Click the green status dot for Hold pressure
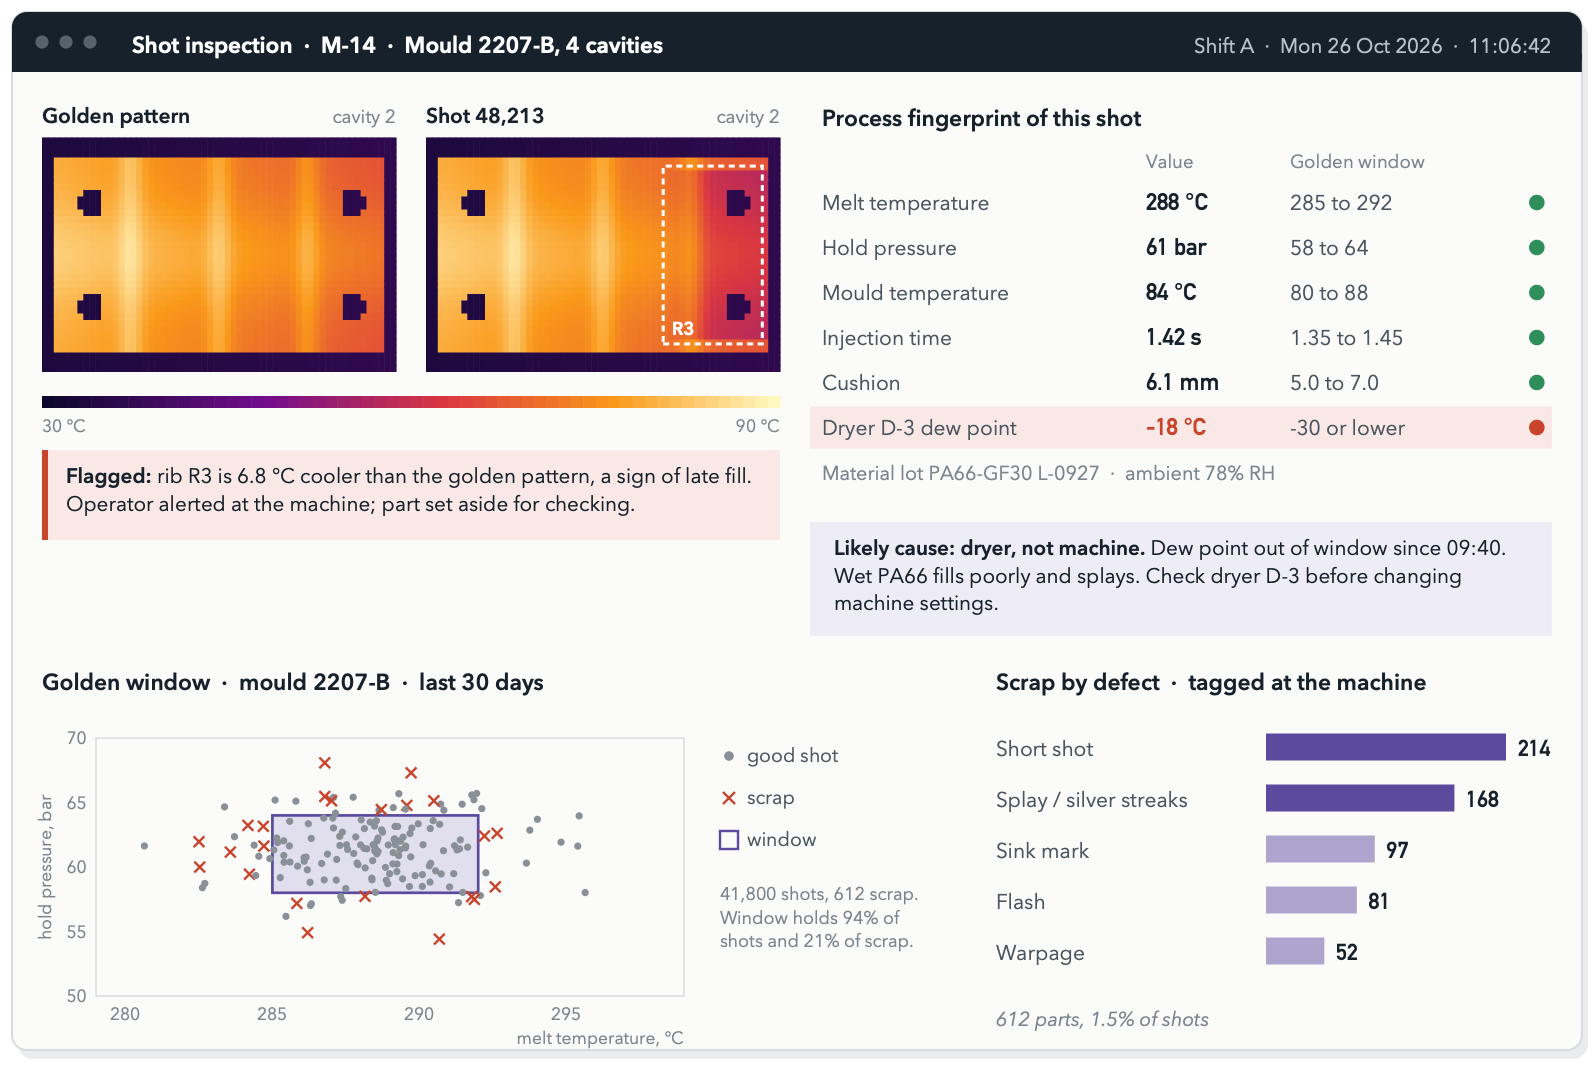The width and height of the screenshot is (1593, 1068). pos(1537,248)
